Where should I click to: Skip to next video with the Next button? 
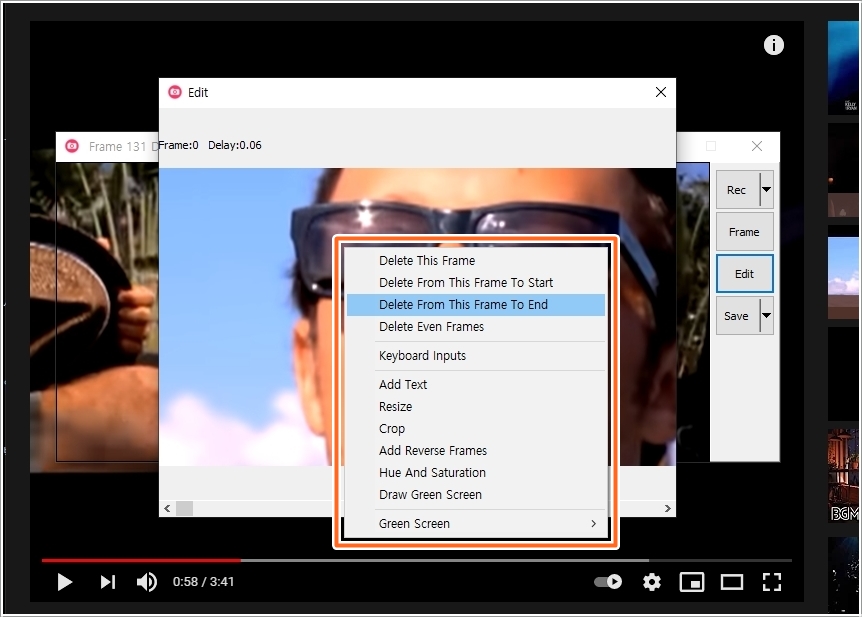pyautogui.click(x=108, y=582)
